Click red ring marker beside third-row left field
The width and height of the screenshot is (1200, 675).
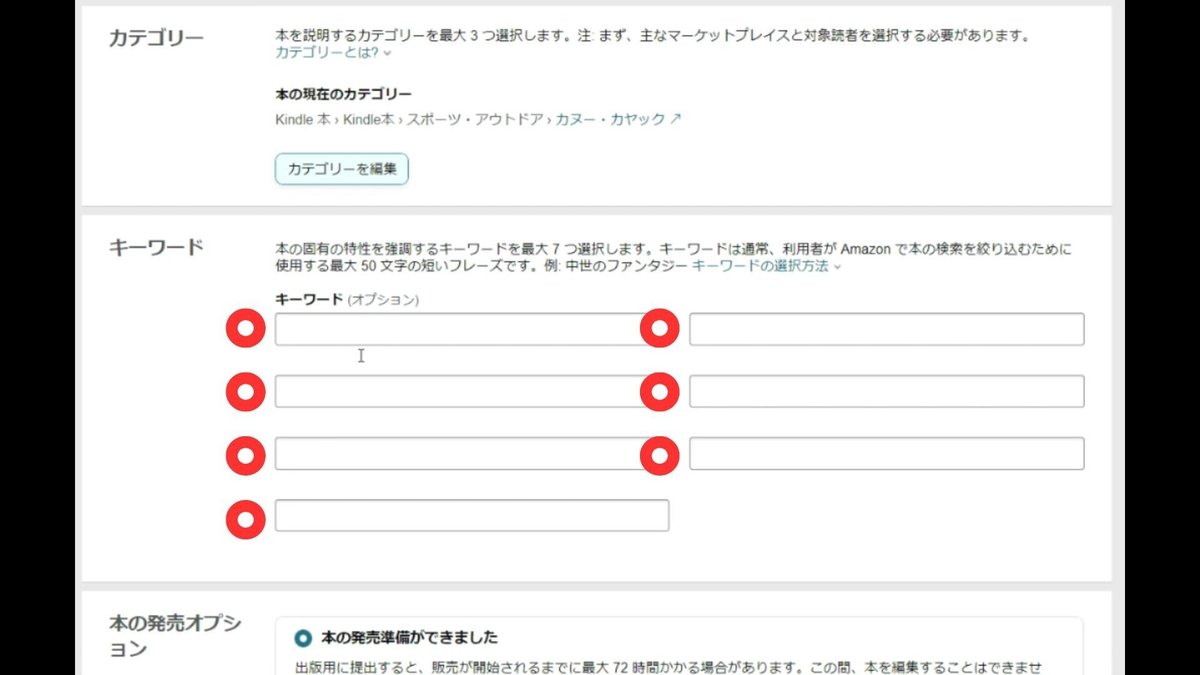pyautogui.click(x=245, y=455)
